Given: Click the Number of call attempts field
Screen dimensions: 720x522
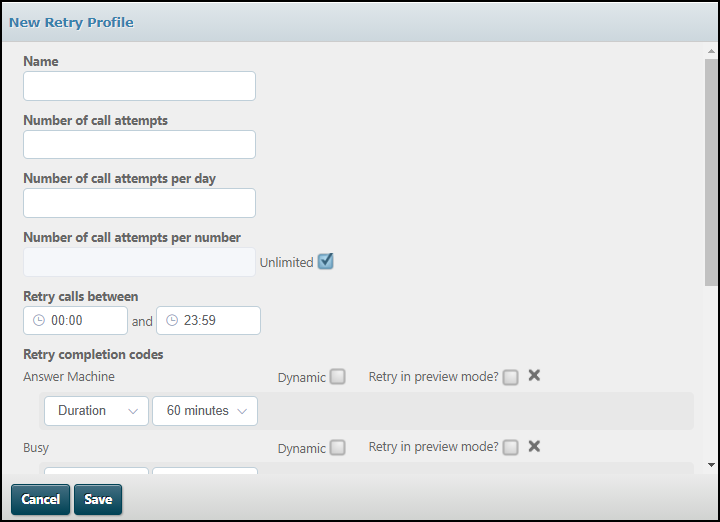Looking at the screenshot, I should [139, 145].
